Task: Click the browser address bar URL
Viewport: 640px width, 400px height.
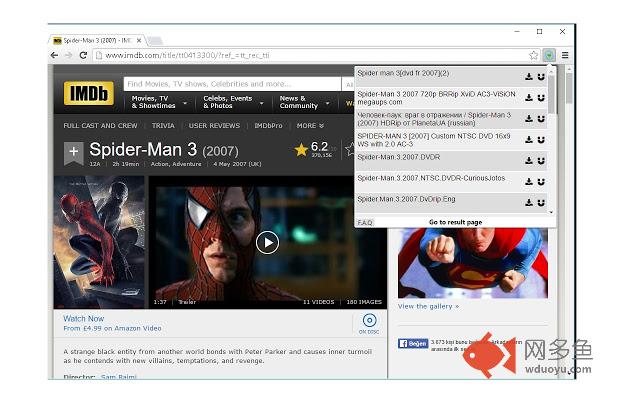Action: [187, 55]
